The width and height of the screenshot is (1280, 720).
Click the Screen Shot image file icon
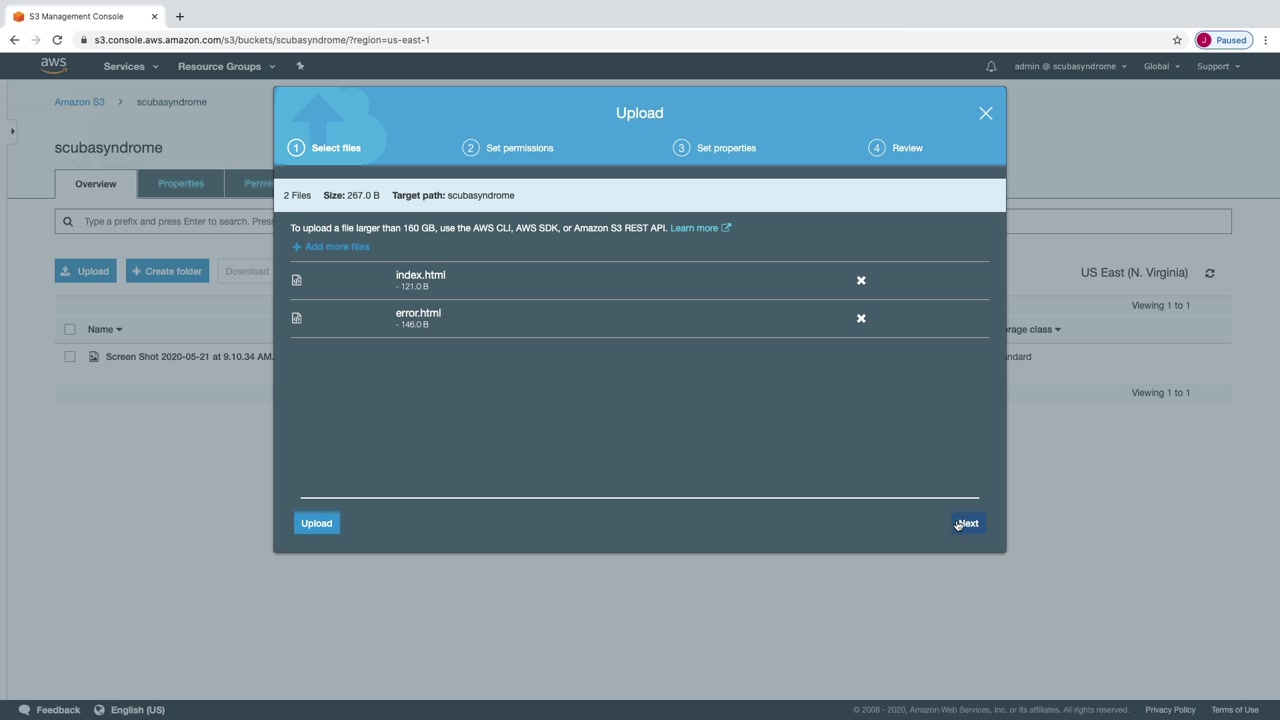[94, 357]
